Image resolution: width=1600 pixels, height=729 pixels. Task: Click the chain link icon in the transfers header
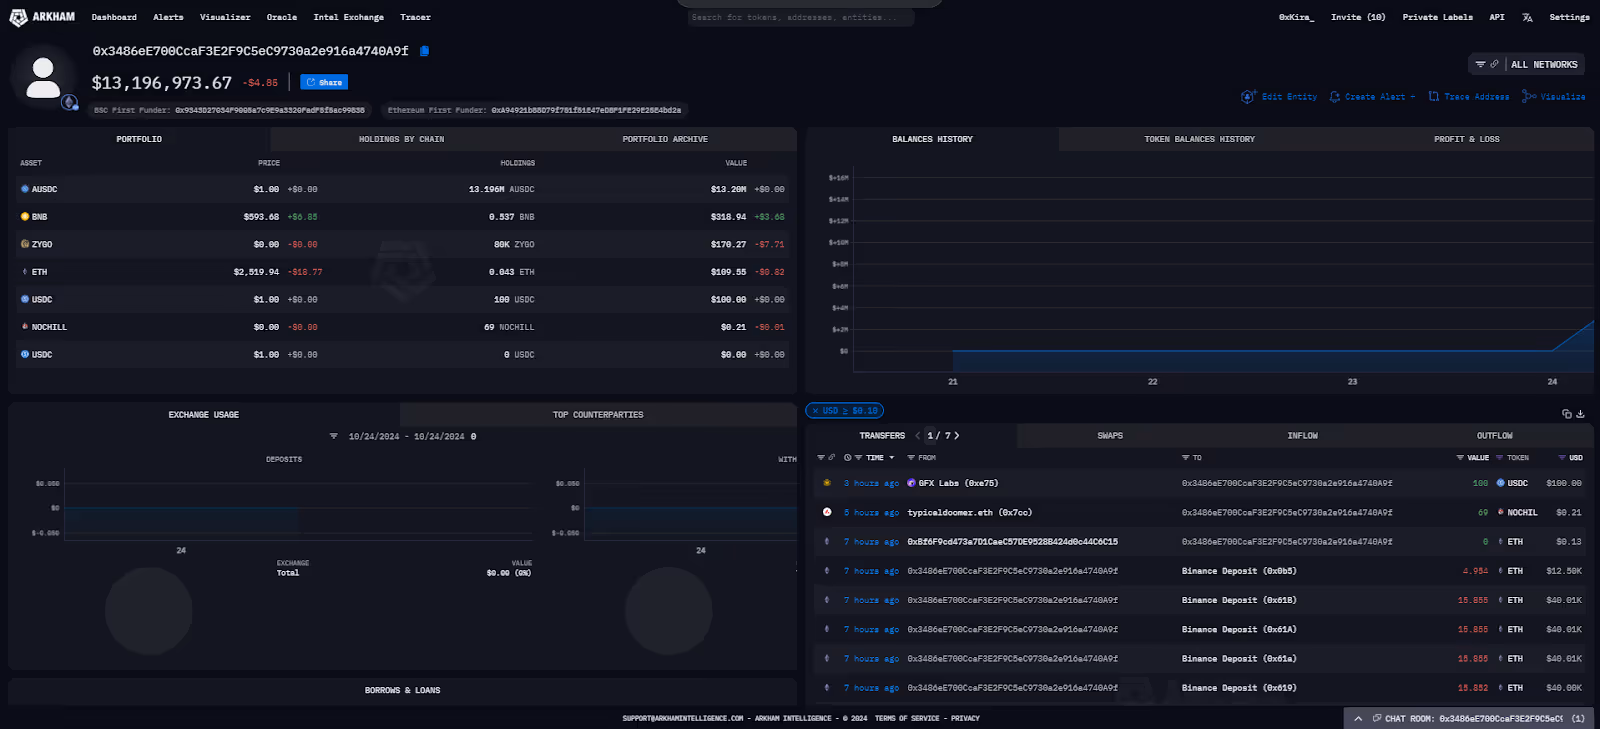pos(831,458)
